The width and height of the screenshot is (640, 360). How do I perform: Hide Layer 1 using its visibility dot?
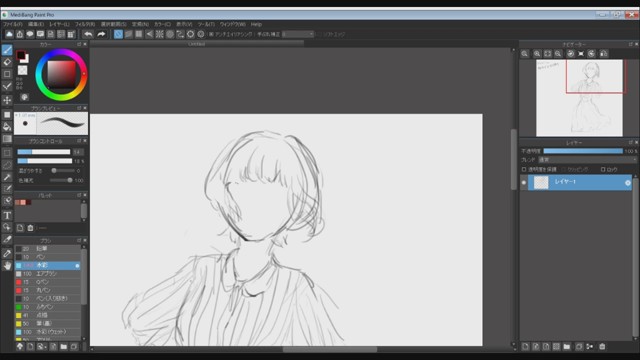pos(524,182)
